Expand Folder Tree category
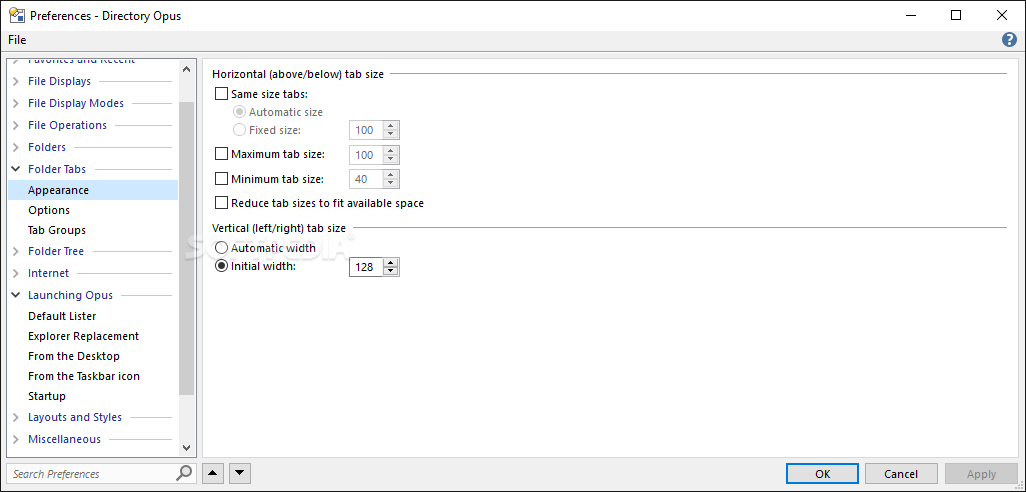The image size is (1026, 492). (x=16, y=251)
